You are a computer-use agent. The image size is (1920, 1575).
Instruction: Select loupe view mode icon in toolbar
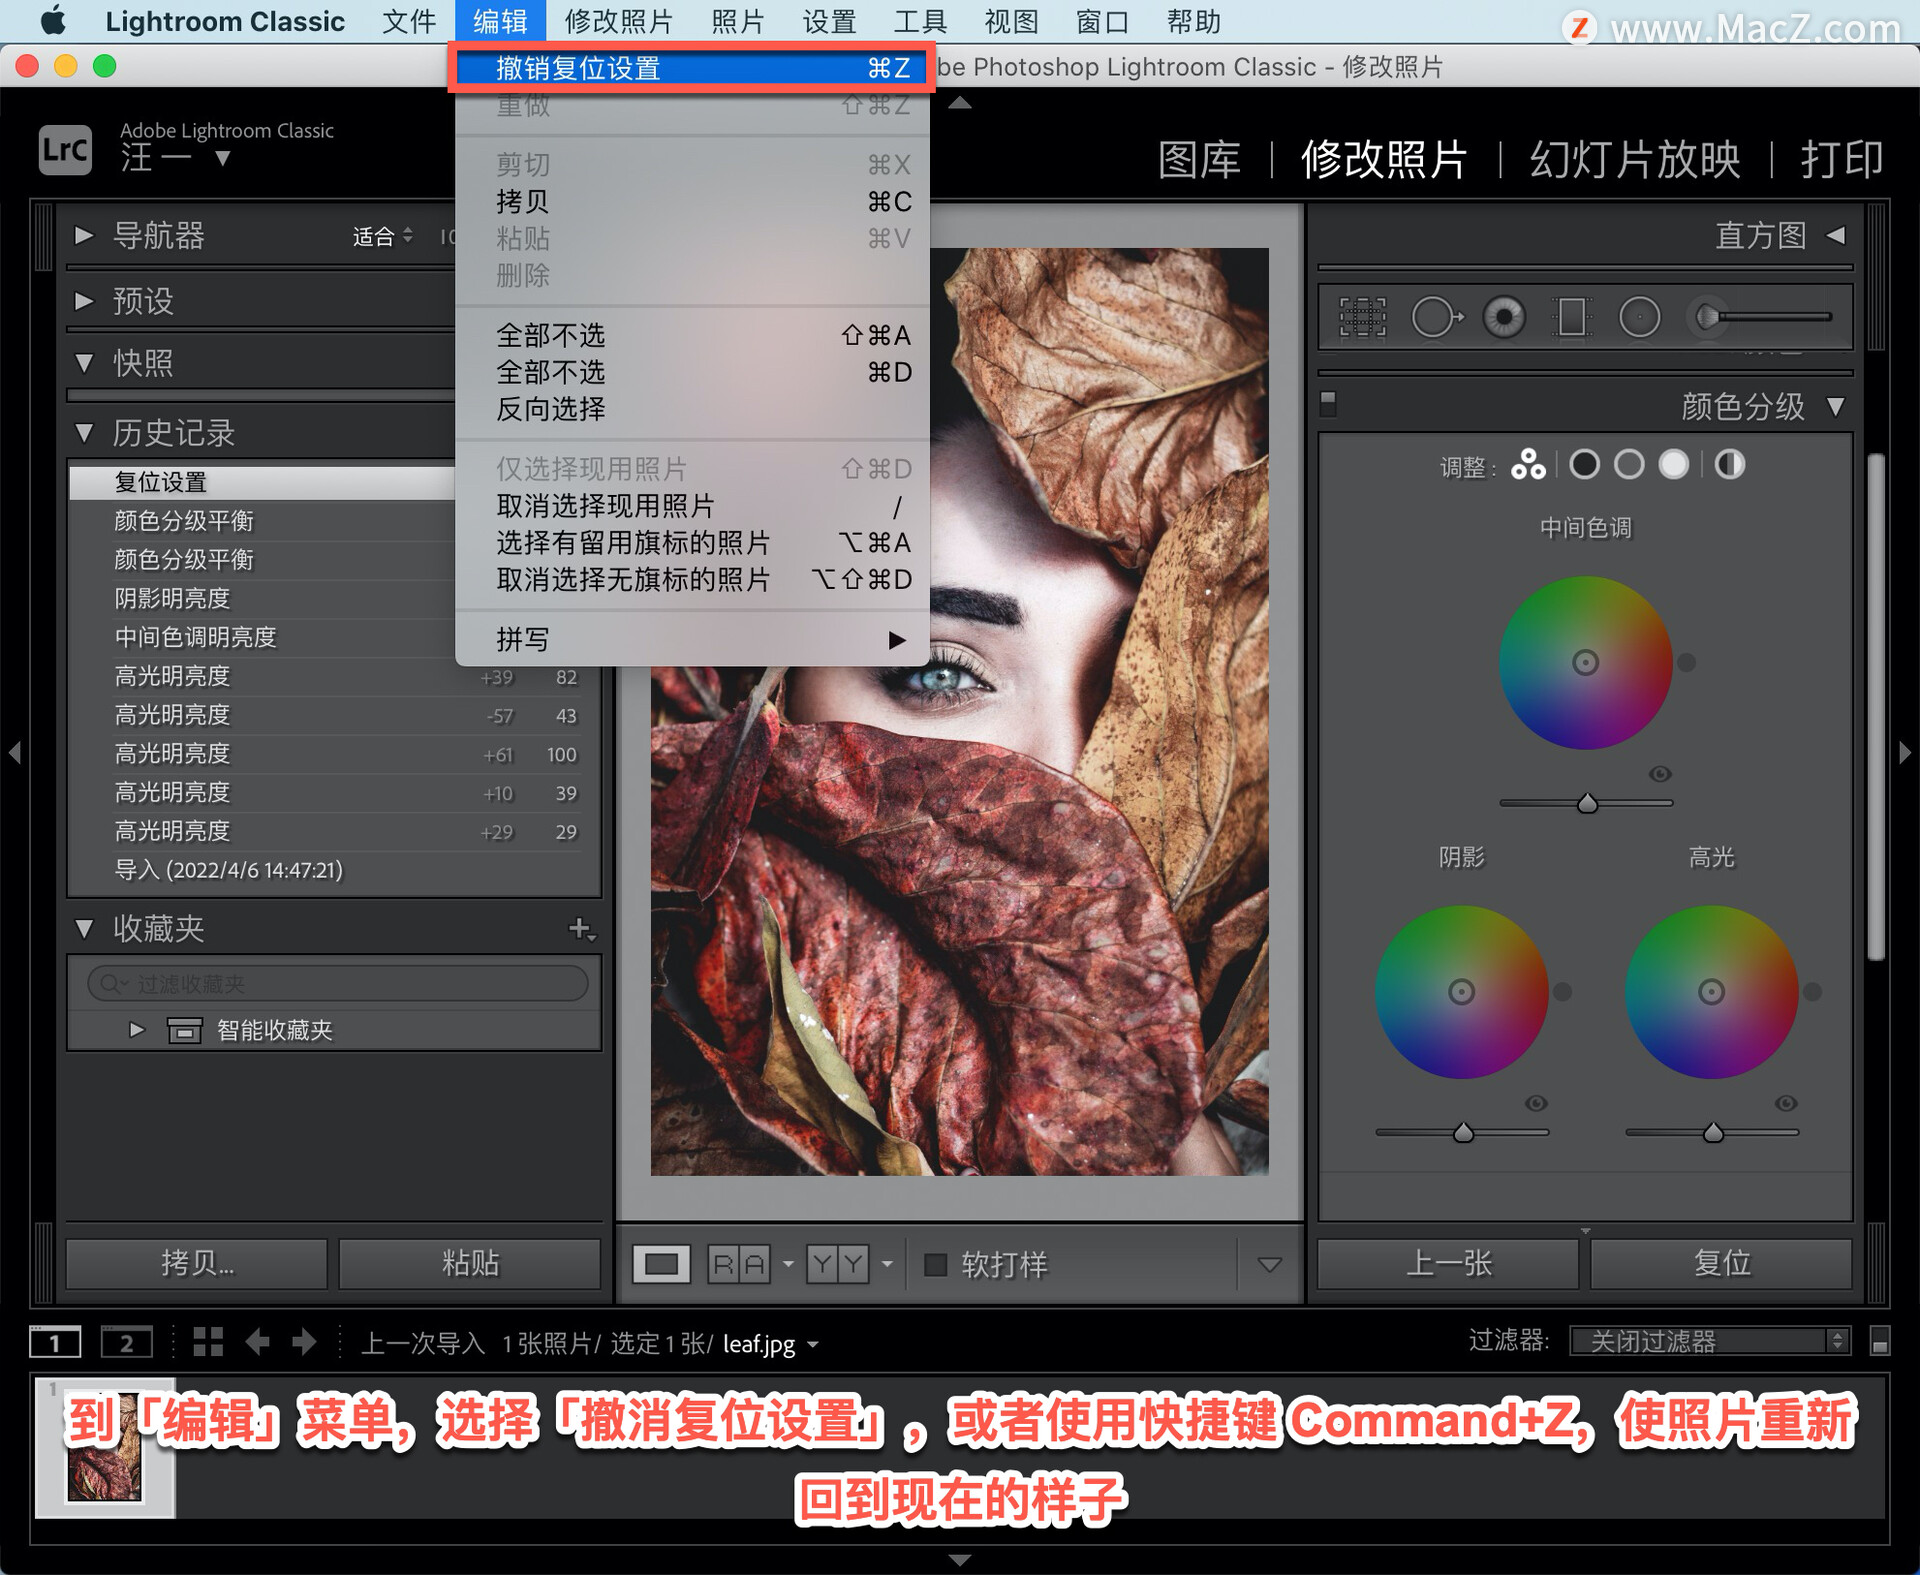[x=661, y=1264]
